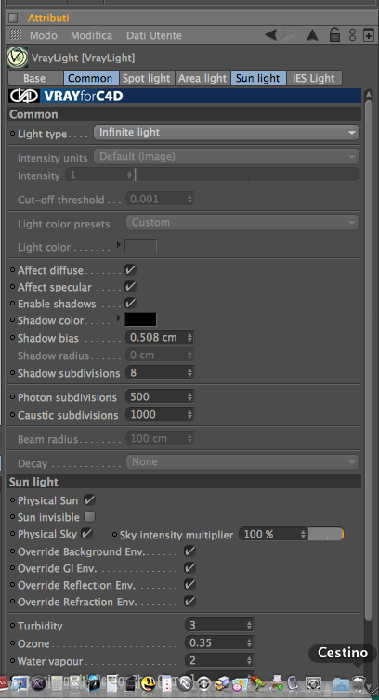Click the up arrow navigation icon
The height and width of the screenshot is (700, 379).
pyautogui.click(x=312, y=35)
